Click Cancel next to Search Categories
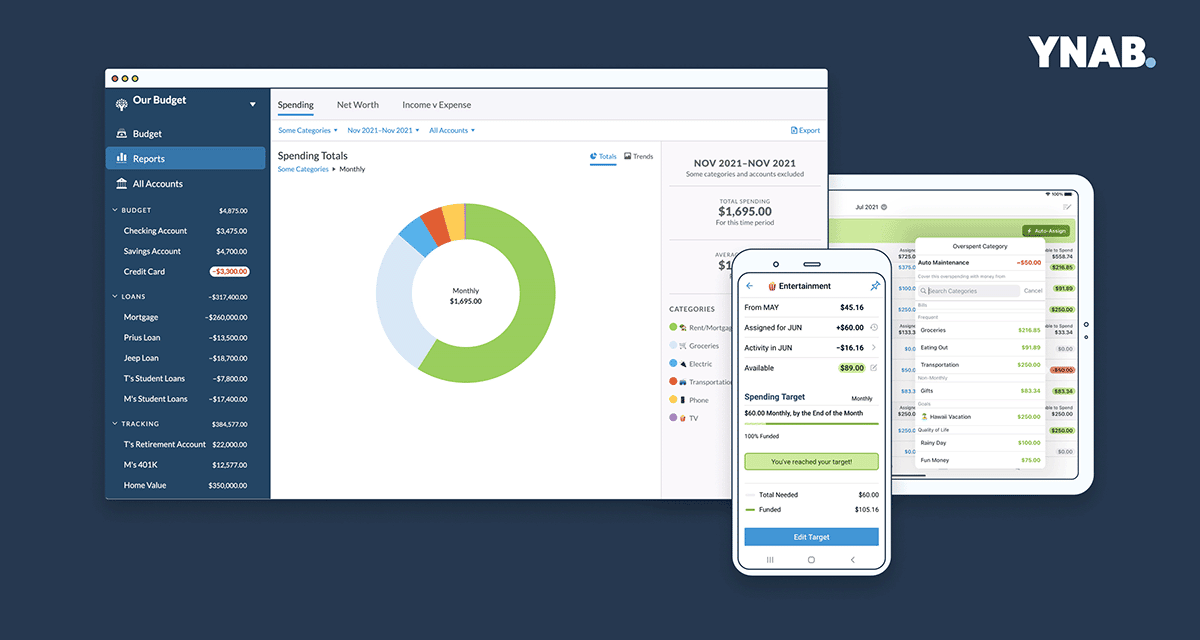Screen dimensions: 1200x640 coord(1033,291)
